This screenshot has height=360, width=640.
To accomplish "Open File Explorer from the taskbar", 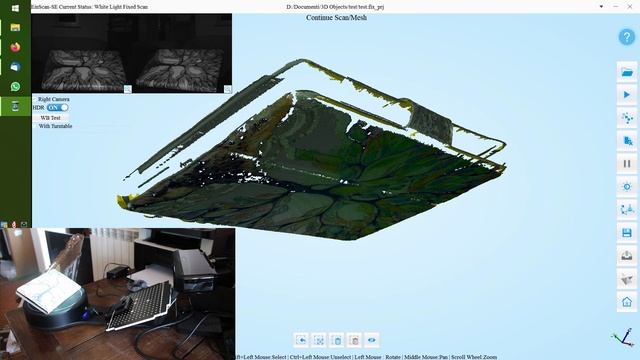I will point(16,27).
